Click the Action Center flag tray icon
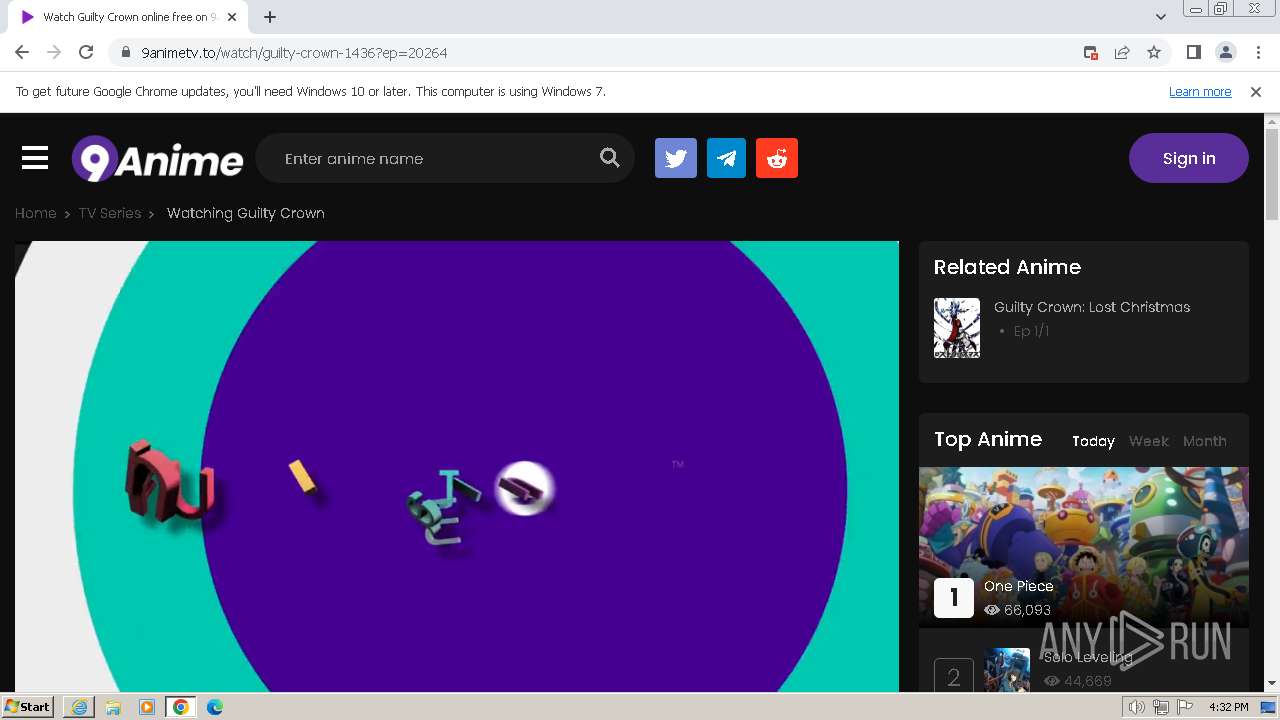This screenshot has width=1280, height=720. coord(1184,707)
